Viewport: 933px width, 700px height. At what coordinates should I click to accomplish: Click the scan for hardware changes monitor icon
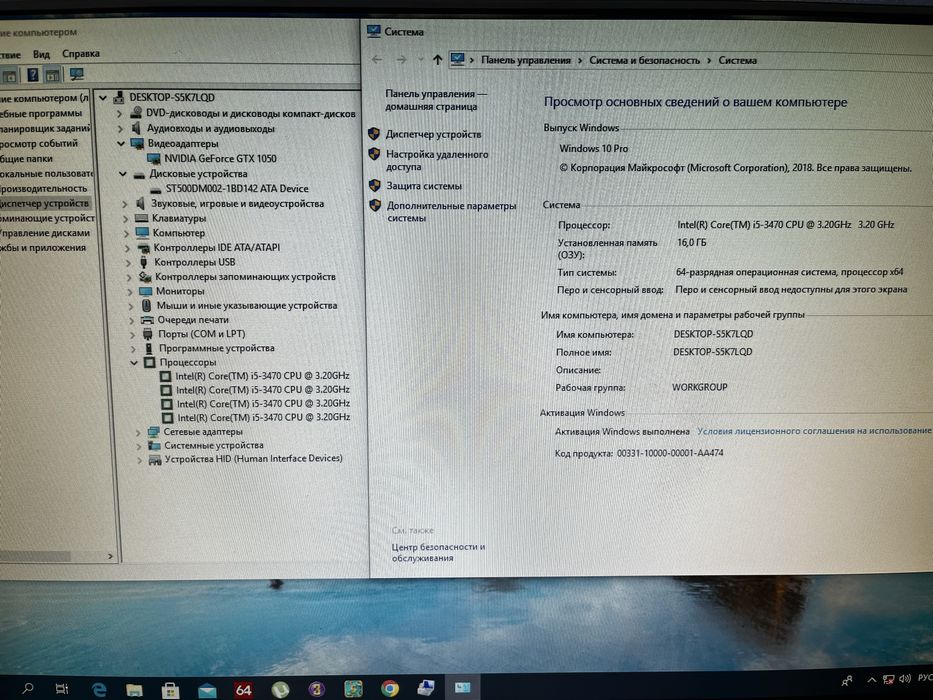(x=77, y=74)
